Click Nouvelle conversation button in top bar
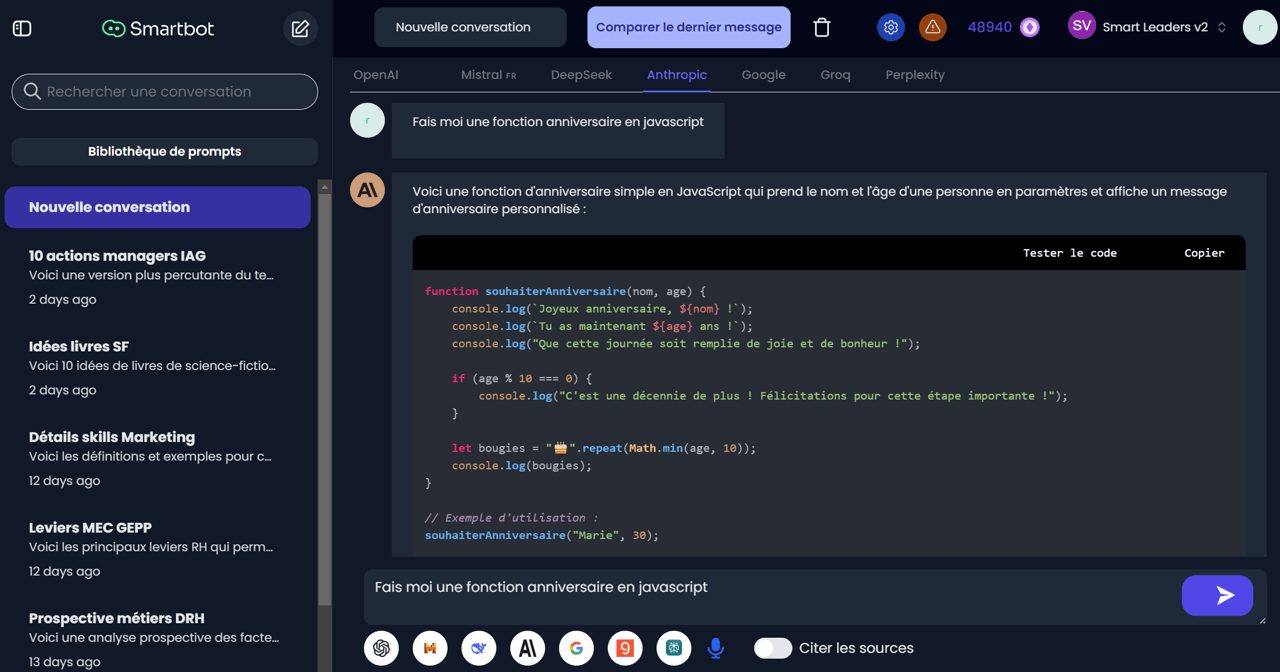Screen dimensions: 1280x672 [470, 27]
